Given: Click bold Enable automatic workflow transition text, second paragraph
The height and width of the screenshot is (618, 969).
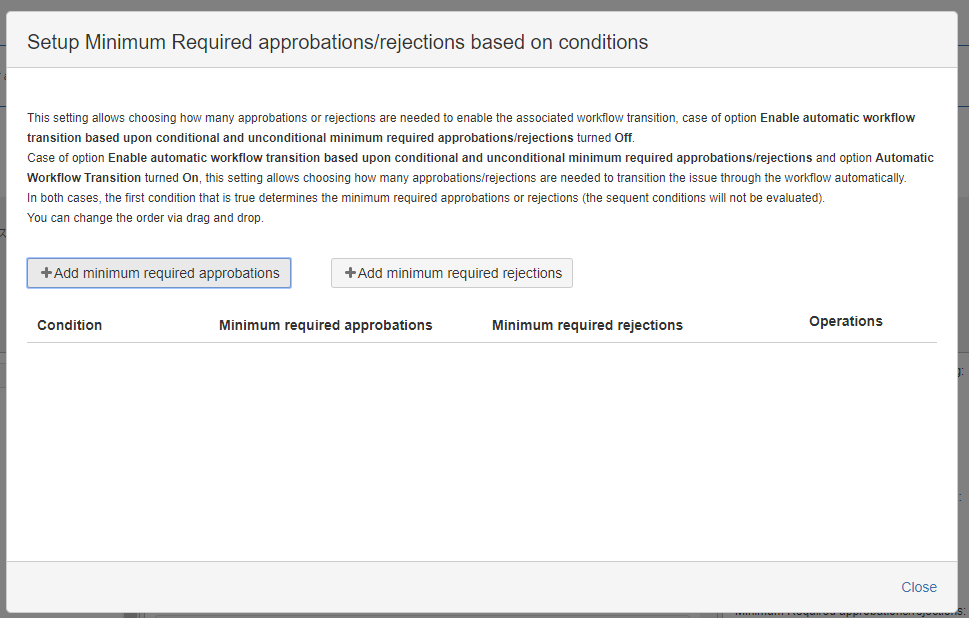Looking at the screenshot, I should pos(460,158).
